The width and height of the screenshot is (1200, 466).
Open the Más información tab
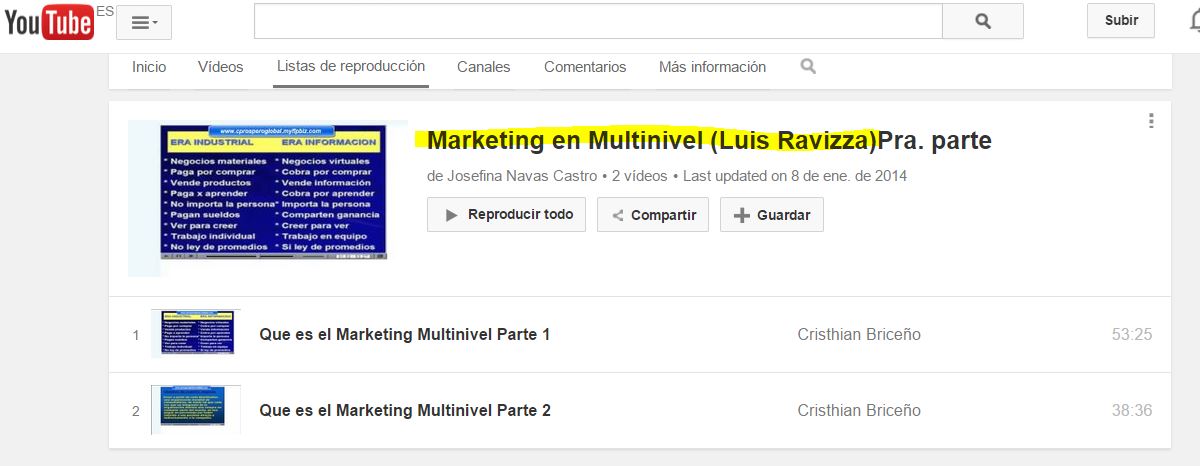[x=712, y=67]
